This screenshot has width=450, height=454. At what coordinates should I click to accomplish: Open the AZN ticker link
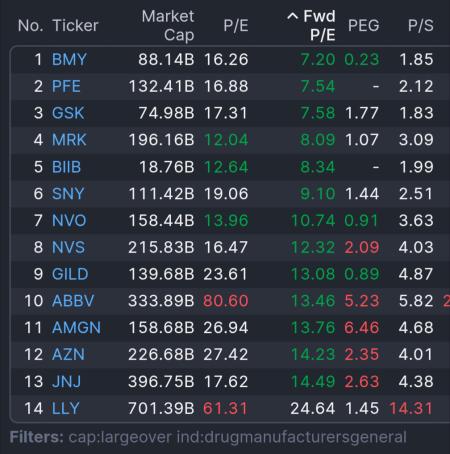(68, 354)
